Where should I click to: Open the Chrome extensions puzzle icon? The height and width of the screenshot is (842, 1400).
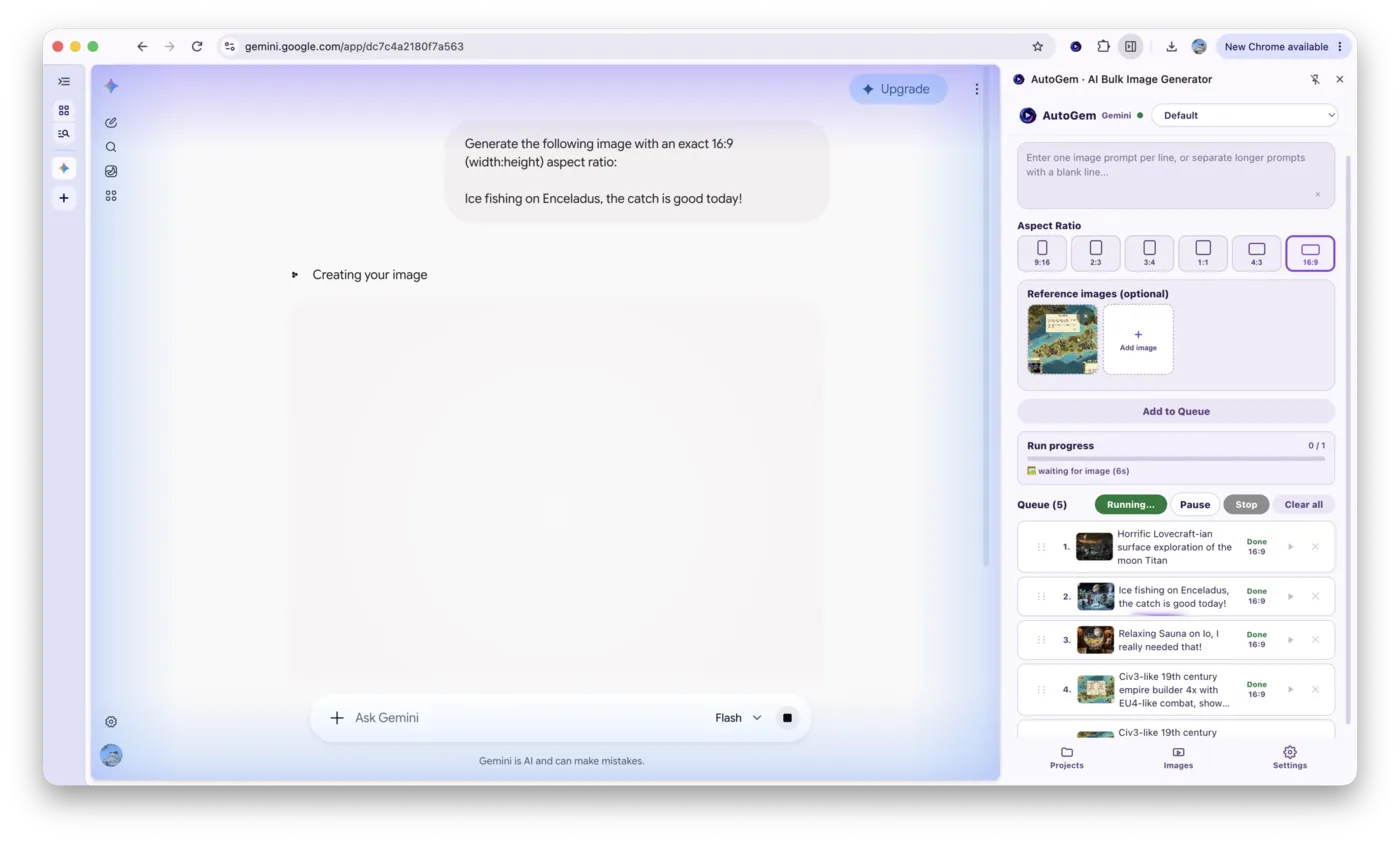tap(1103, 46)
